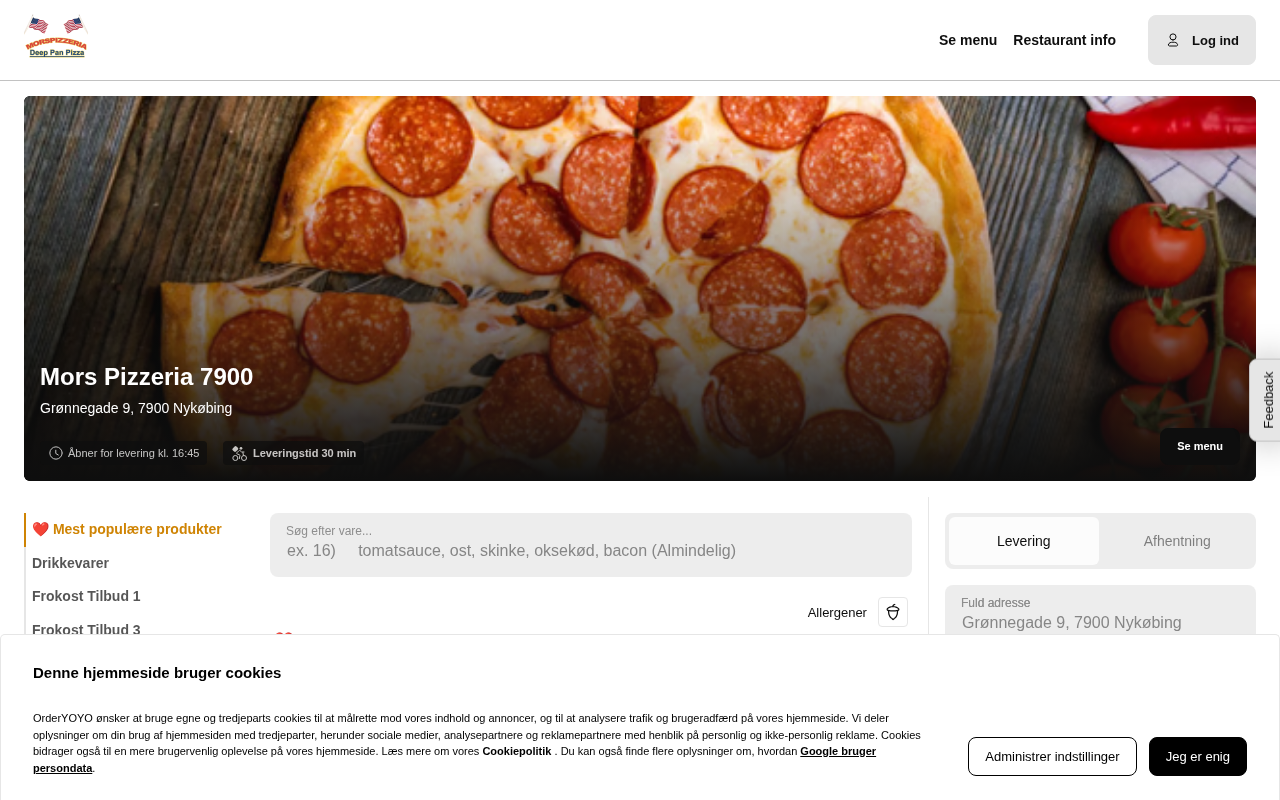Select the Levering tab
This screenshot has width=1280, height=800.
1024,541
